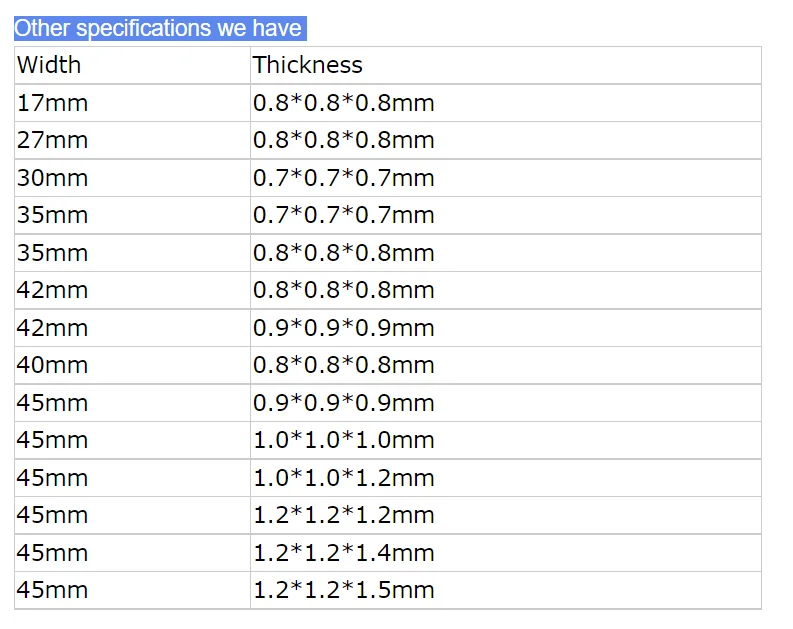The height and width of the screenshot is (629, 793).
Task: Select the 30mm width cell
Action: tap(52, 178)
